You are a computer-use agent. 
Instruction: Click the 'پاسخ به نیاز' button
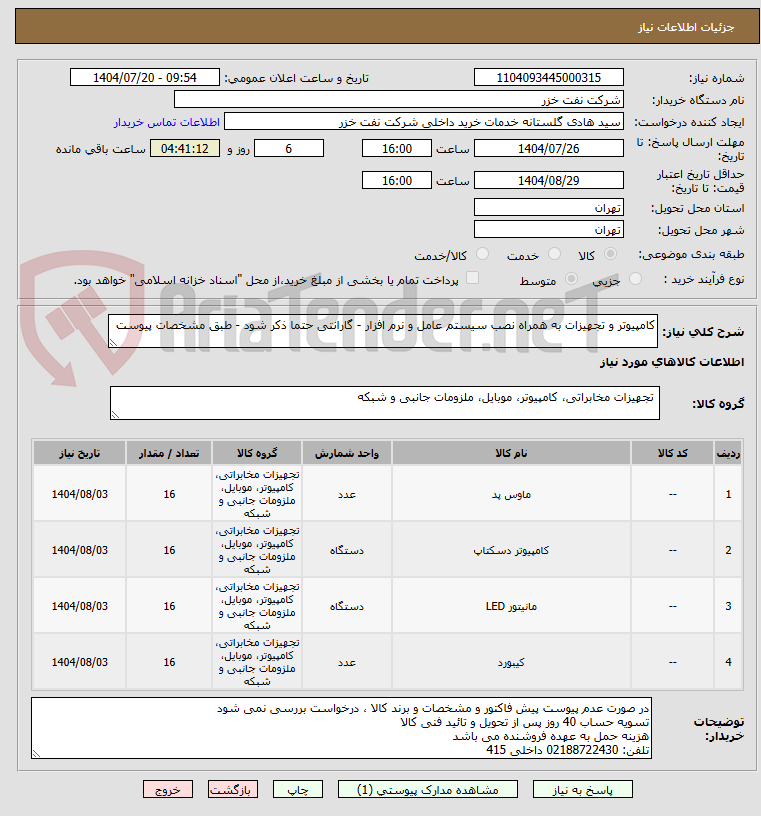click(x=582, y=789)
